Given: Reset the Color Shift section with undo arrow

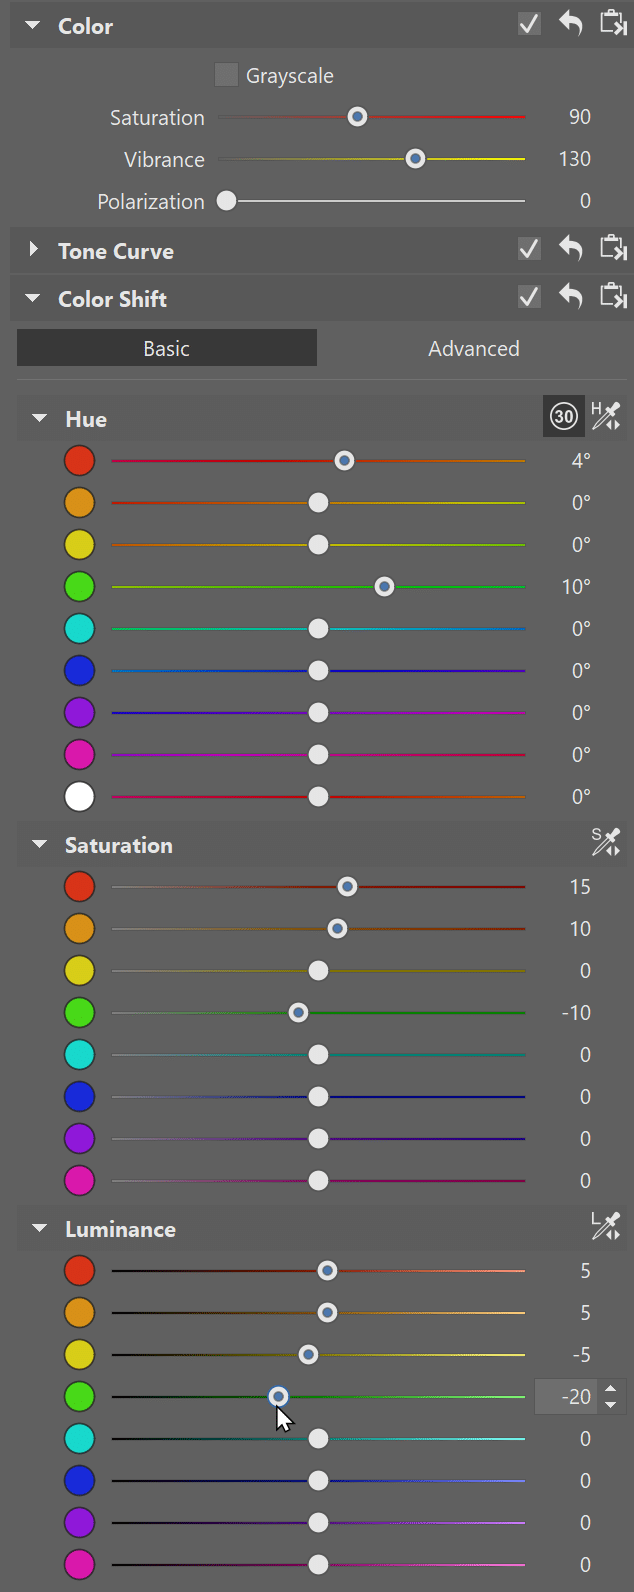Looking at the screenshot, I should click(x=571, y=296).
